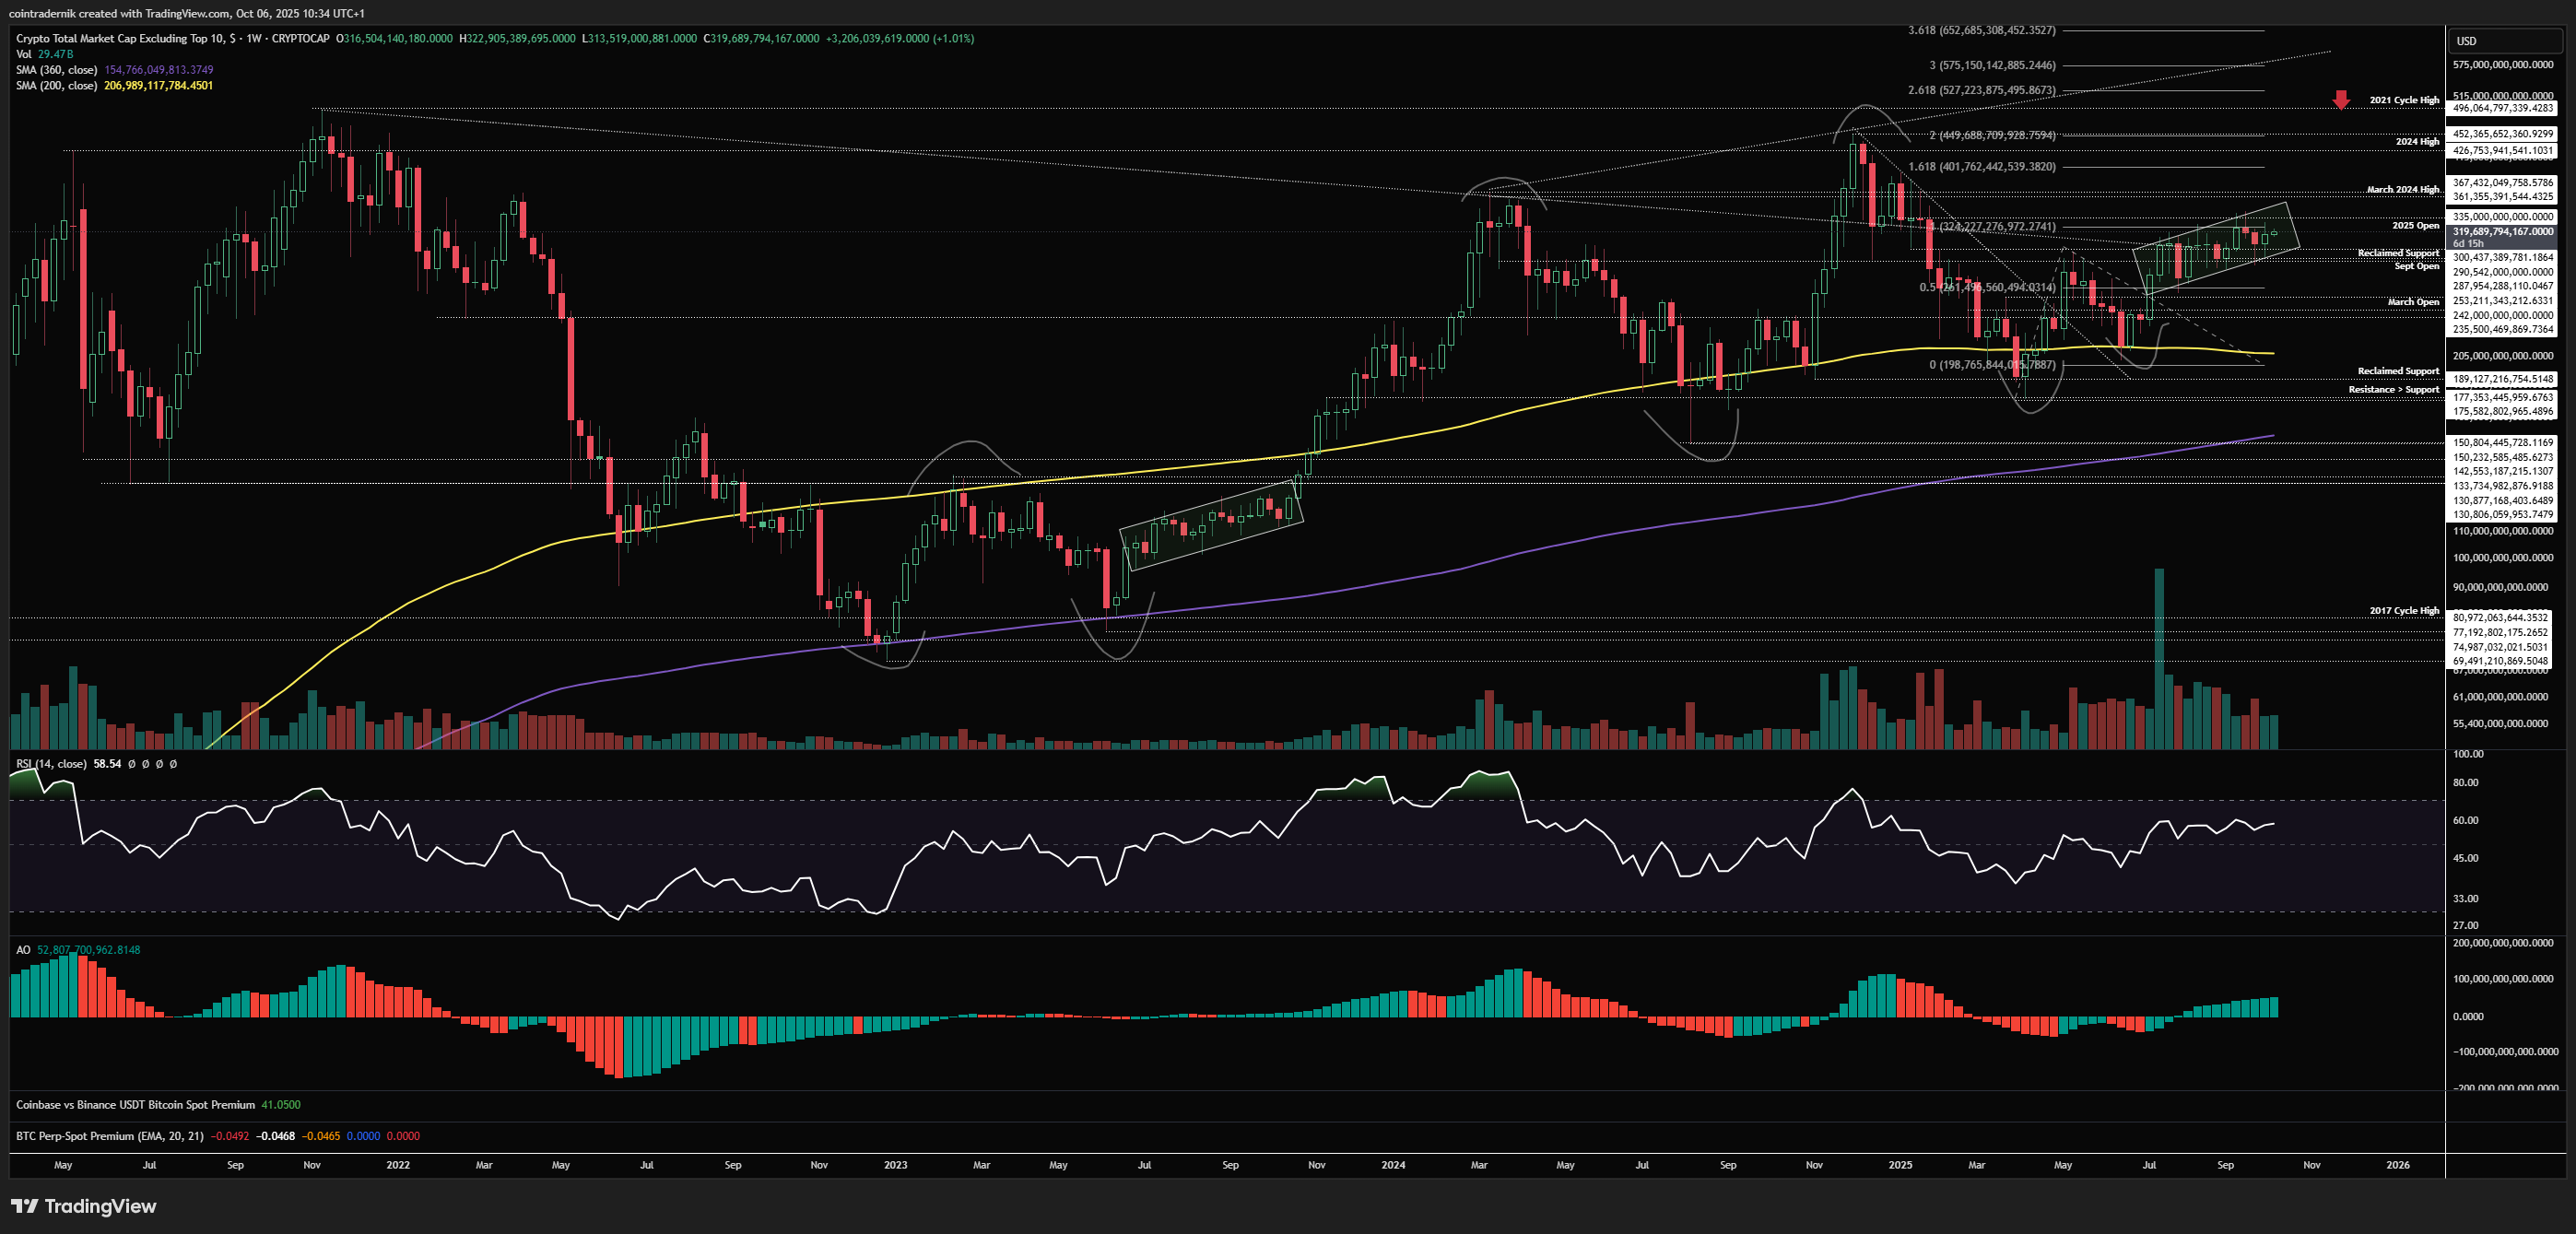Screen dimensions: 2576x1234
Task: Select the Vol indicator legend
Action: pyautogui.click(x=24, y=54)
